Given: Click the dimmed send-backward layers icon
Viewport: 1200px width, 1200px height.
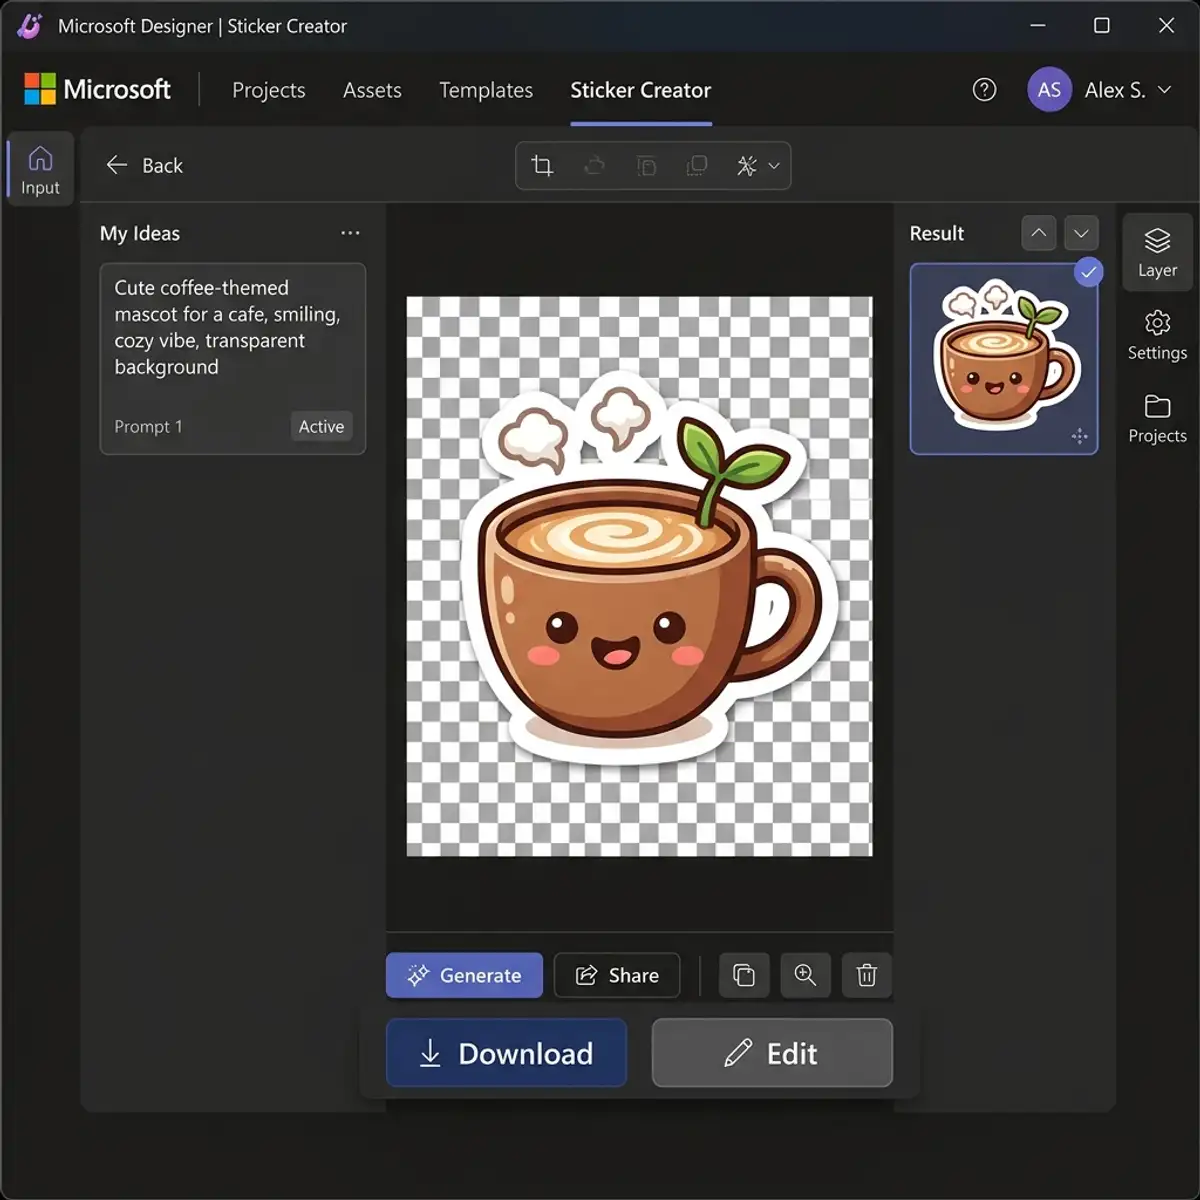Looking at the screenshot, I should tap(646, 166).
